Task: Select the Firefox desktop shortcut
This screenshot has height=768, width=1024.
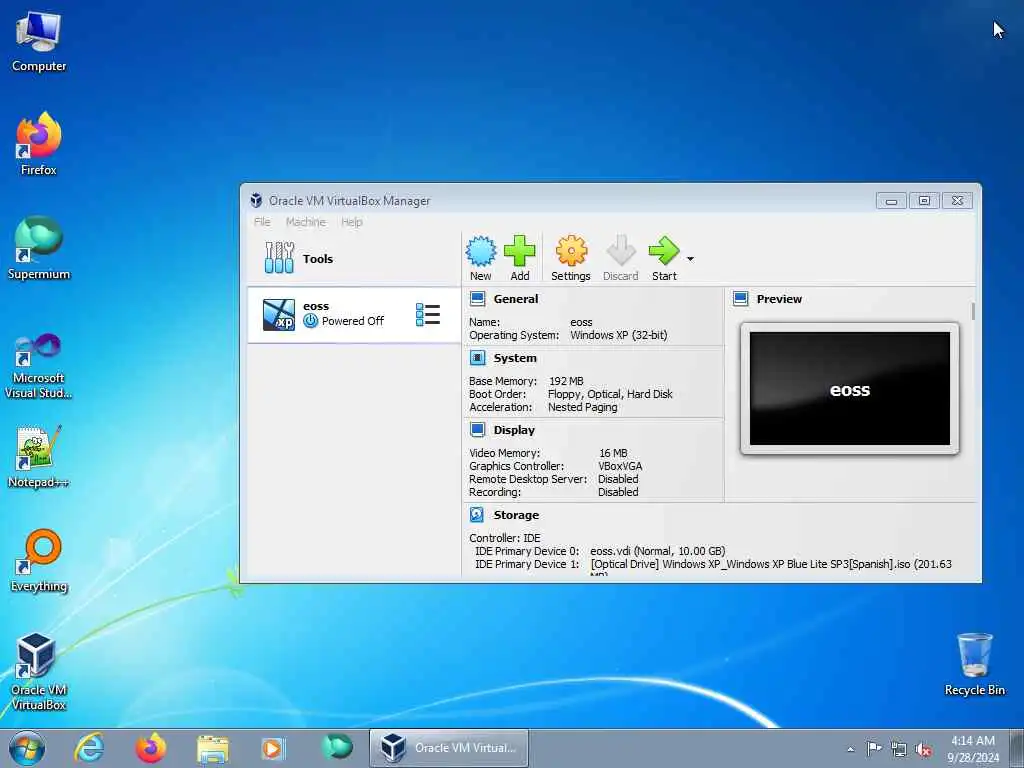Action: coord(39,144)
